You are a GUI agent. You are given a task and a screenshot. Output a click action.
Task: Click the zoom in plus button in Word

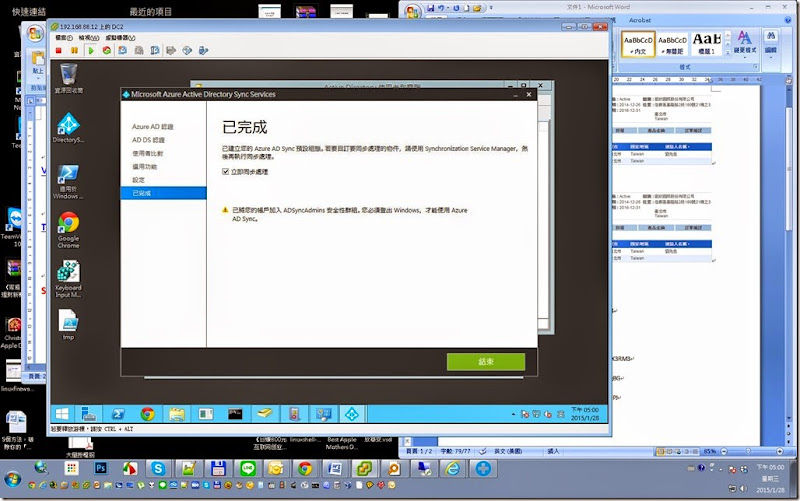click(x=780, y=452)
